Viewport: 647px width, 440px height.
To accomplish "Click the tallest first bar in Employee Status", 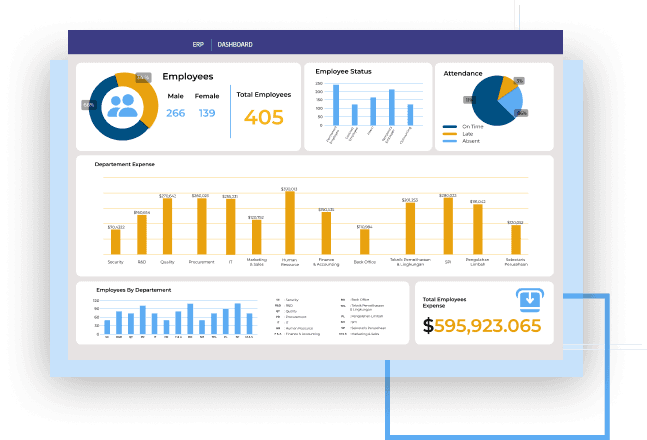I will pyautogui.click(x=336, y=105).
